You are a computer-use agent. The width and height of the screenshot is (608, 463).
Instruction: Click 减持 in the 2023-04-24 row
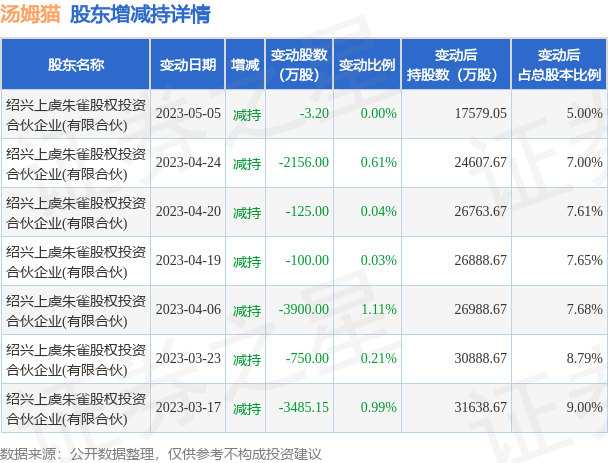pyautogui.click(x=247, y=164)
